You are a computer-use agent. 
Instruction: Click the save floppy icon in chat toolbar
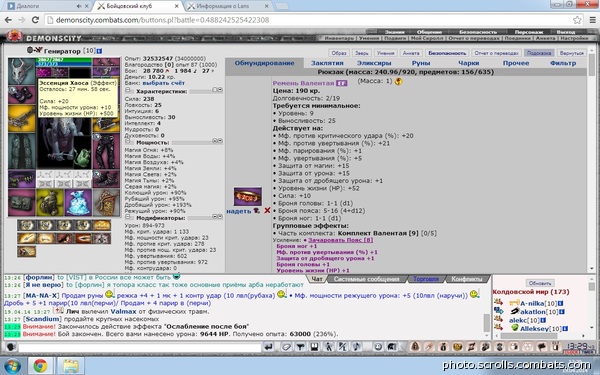(314, 347)
